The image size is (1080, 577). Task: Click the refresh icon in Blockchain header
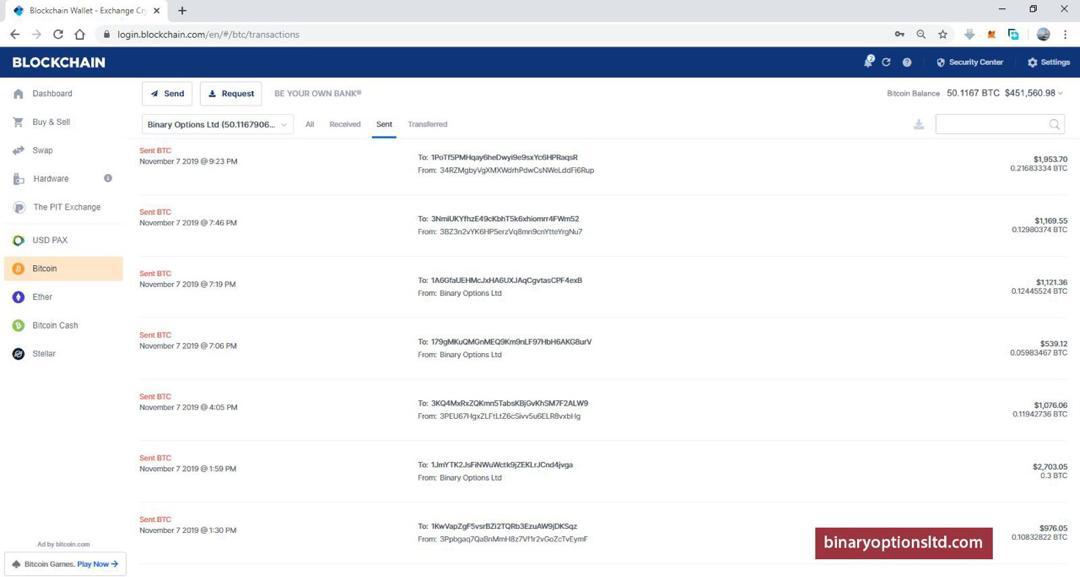[x=886, y=62]
